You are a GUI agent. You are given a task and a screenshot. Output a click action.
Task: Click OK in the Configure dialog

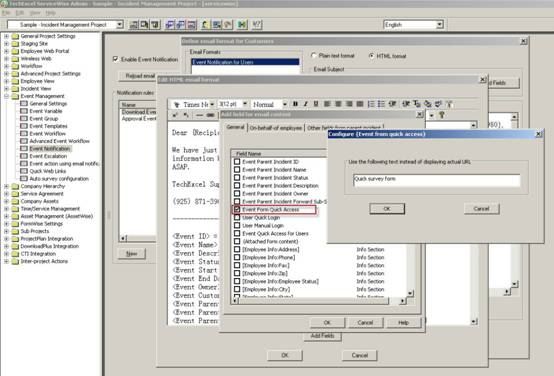387,209
